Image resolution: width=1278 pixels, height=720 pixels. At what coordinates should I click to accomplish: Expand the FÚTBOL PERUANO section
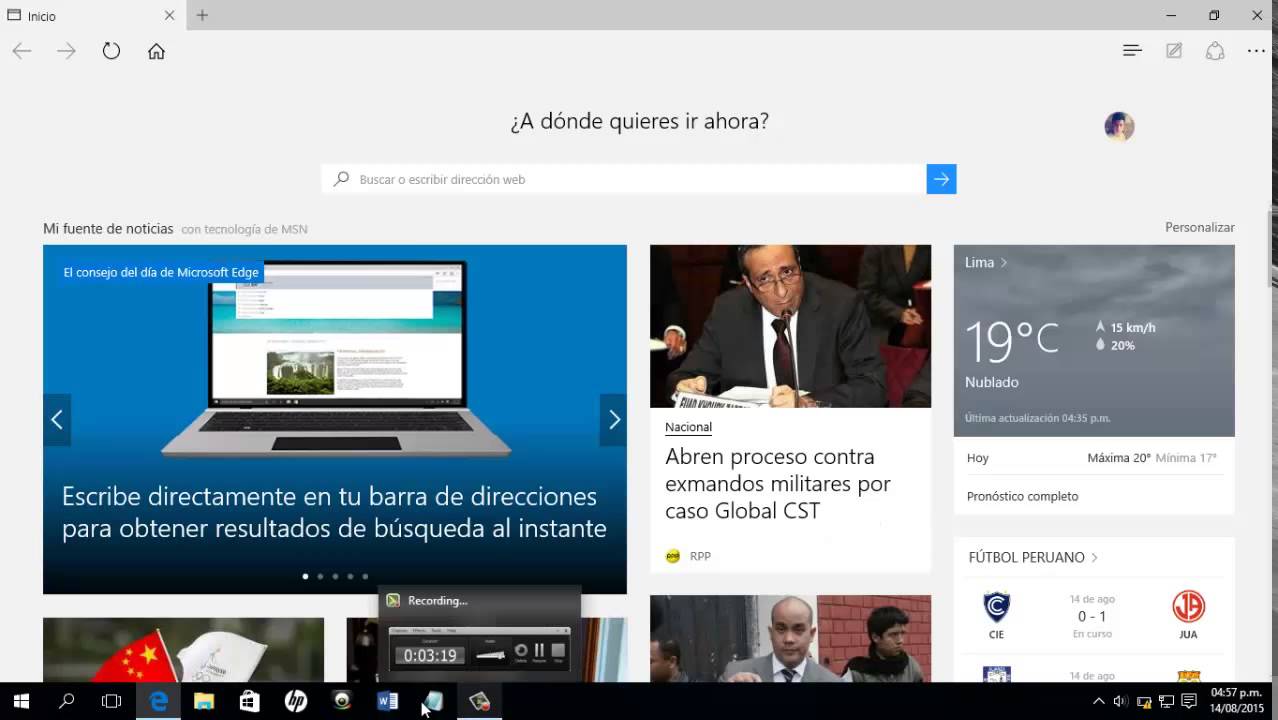[x=1034, y=557]
